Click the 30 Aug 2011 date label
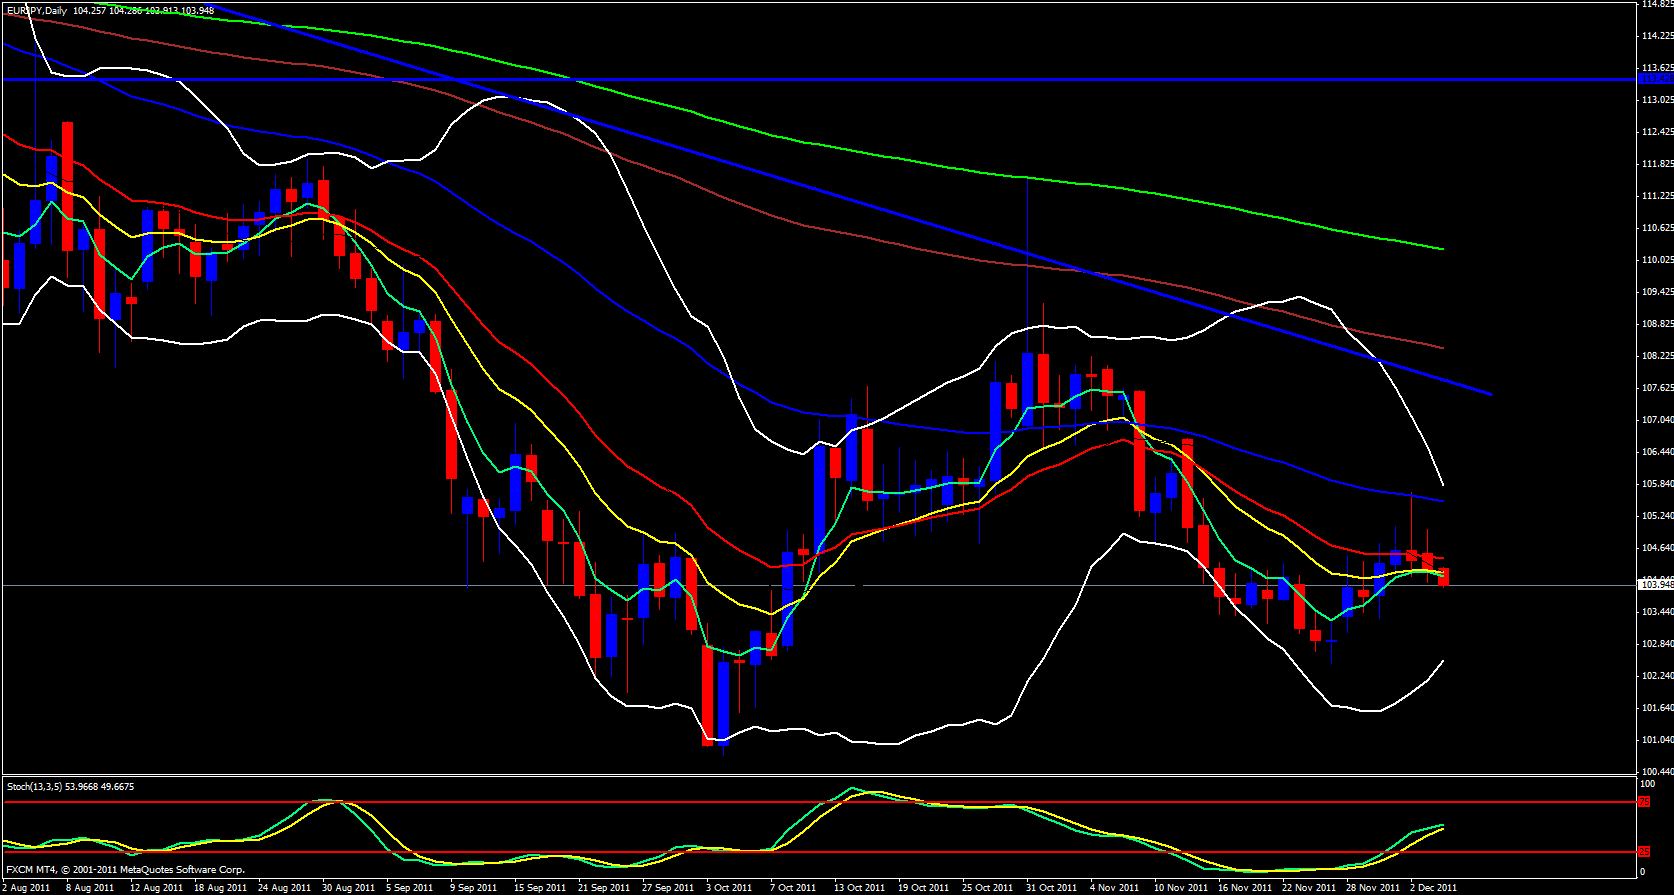1674x895 pixels. point(348,887)
